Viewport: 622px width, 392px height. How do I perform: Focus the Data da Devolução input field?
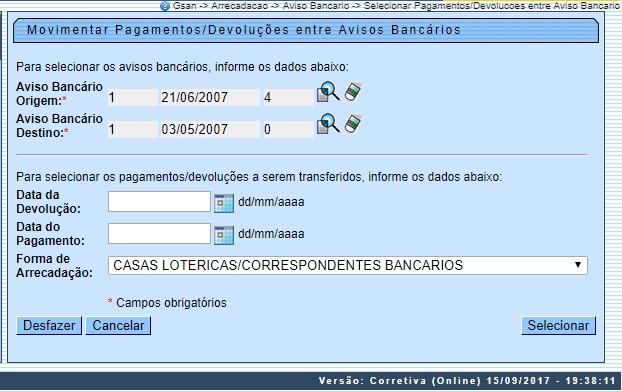(x=159, y=202)
